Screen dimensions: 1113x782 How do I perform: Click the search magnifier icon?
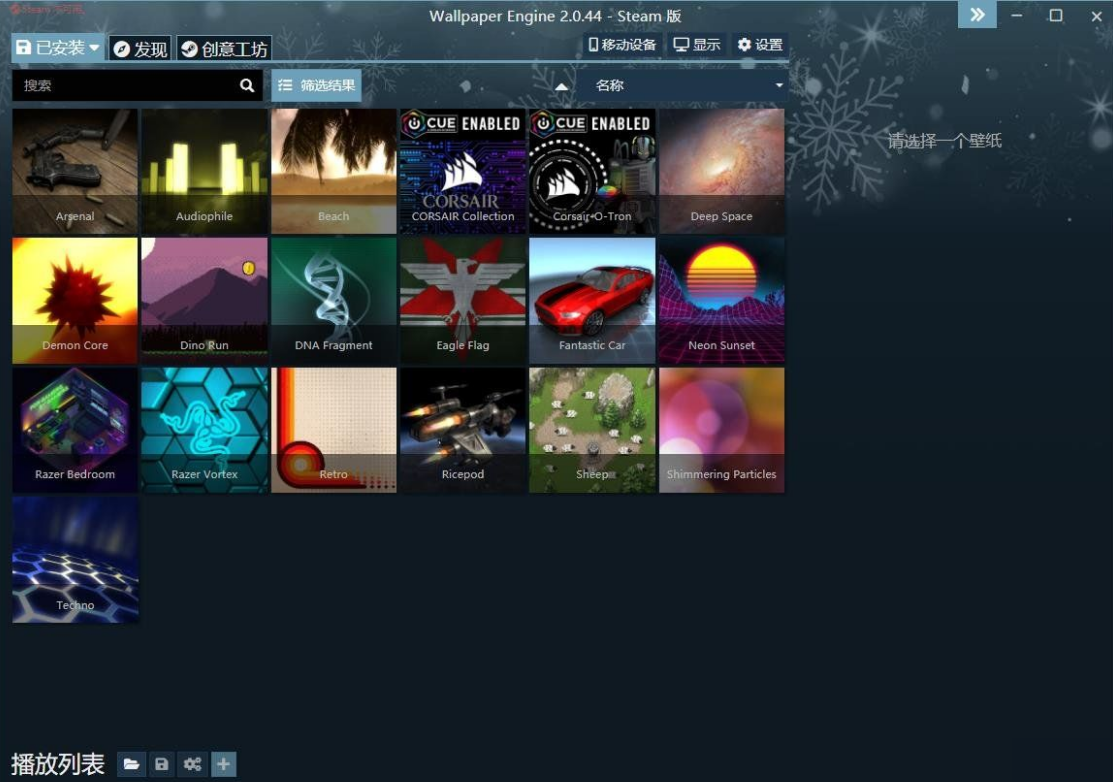[x=247, y=85]
